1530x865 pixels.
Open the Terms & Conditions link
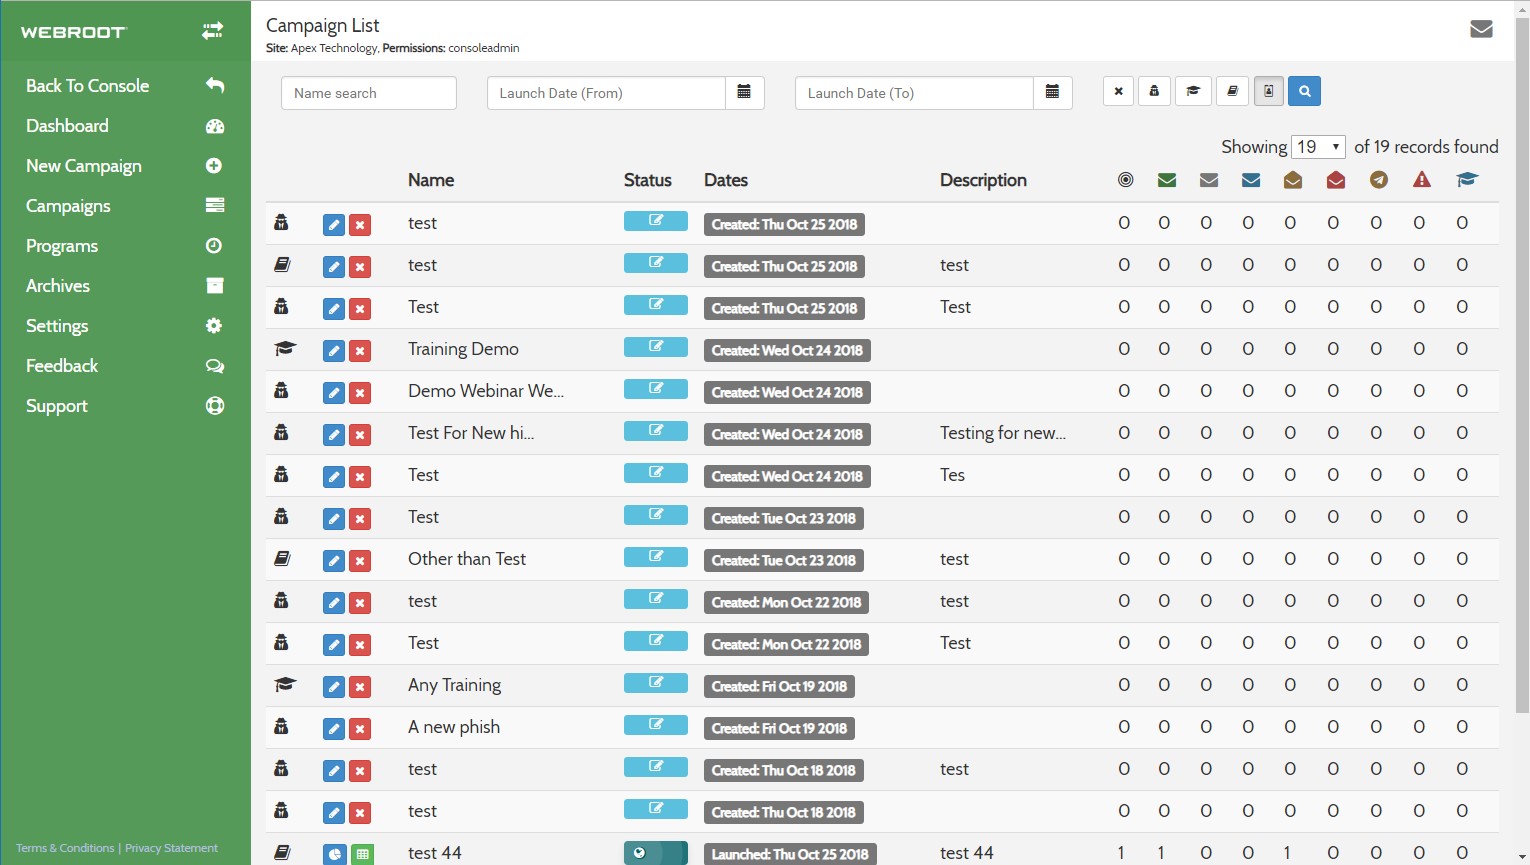65,848
